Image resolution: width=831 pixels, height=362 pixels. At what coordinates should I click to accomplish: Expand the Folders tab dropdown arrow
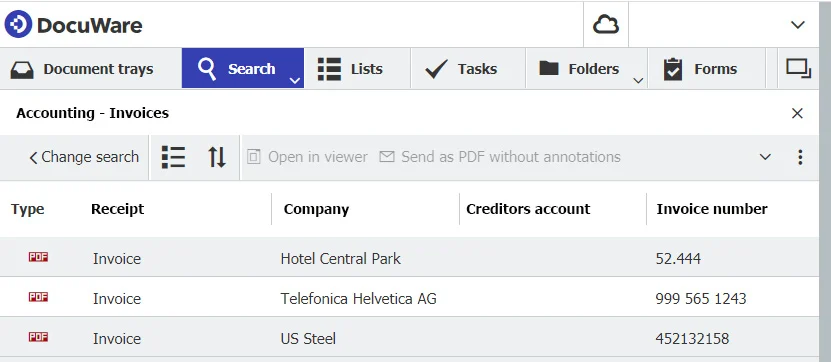[x=638, y=81]
